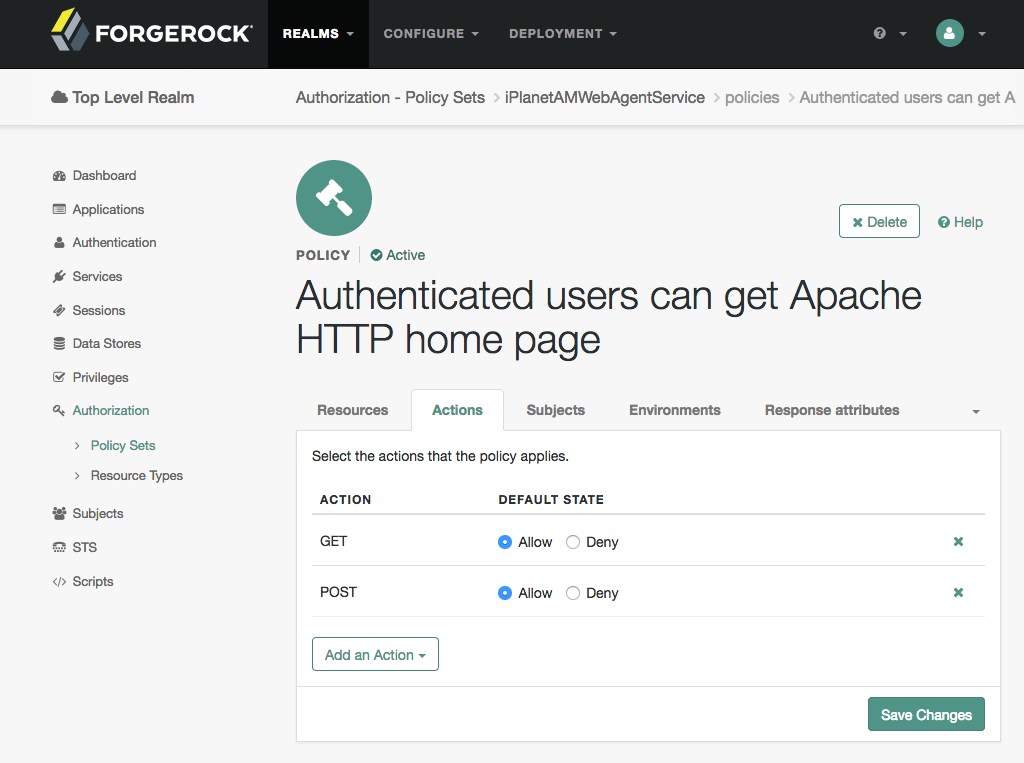
Task: Remove the GET action row
Action: coord(958,542)
